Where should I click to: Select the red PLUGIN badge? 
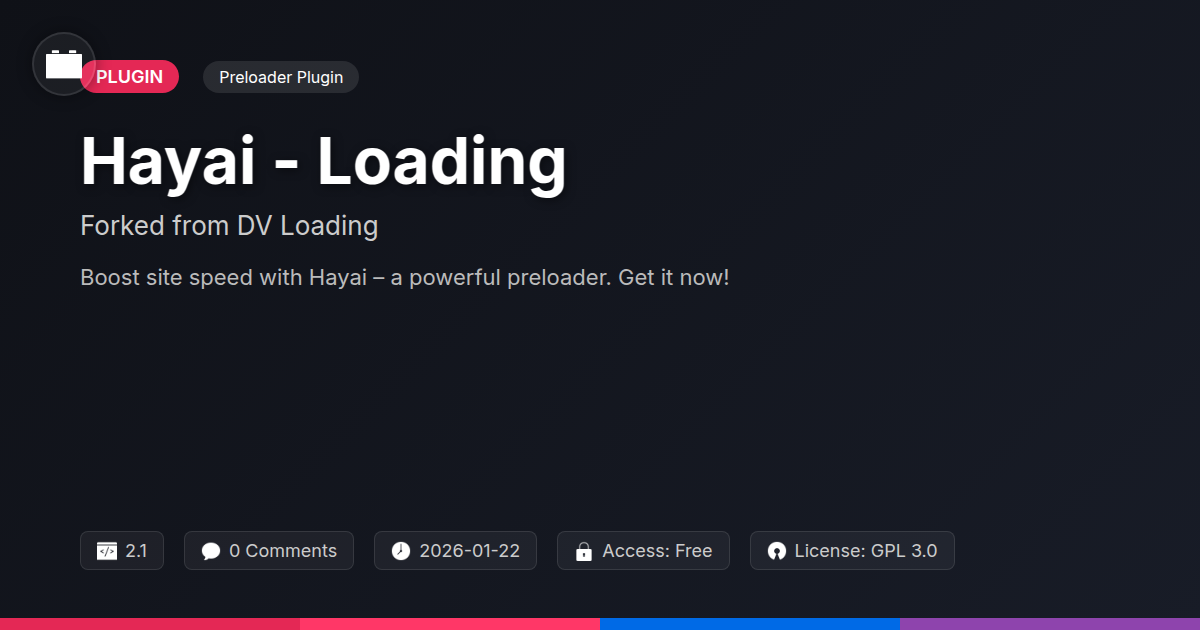(x=130, y=77)
